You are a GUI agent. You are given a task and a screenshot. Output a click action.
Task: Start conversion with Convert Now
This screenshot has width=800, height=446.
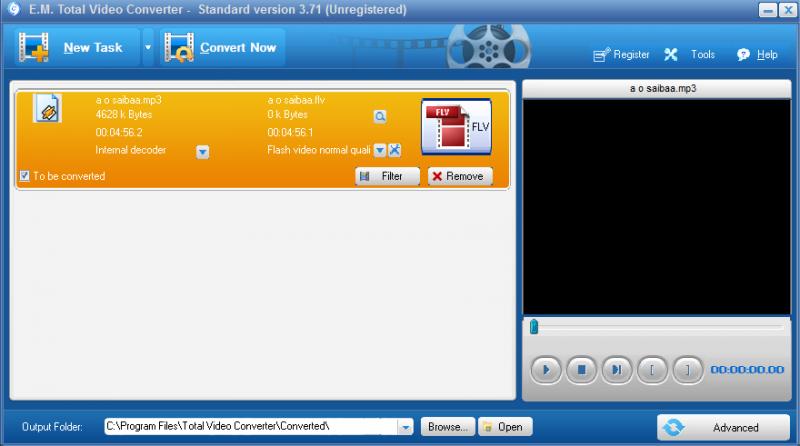(222, 47)
